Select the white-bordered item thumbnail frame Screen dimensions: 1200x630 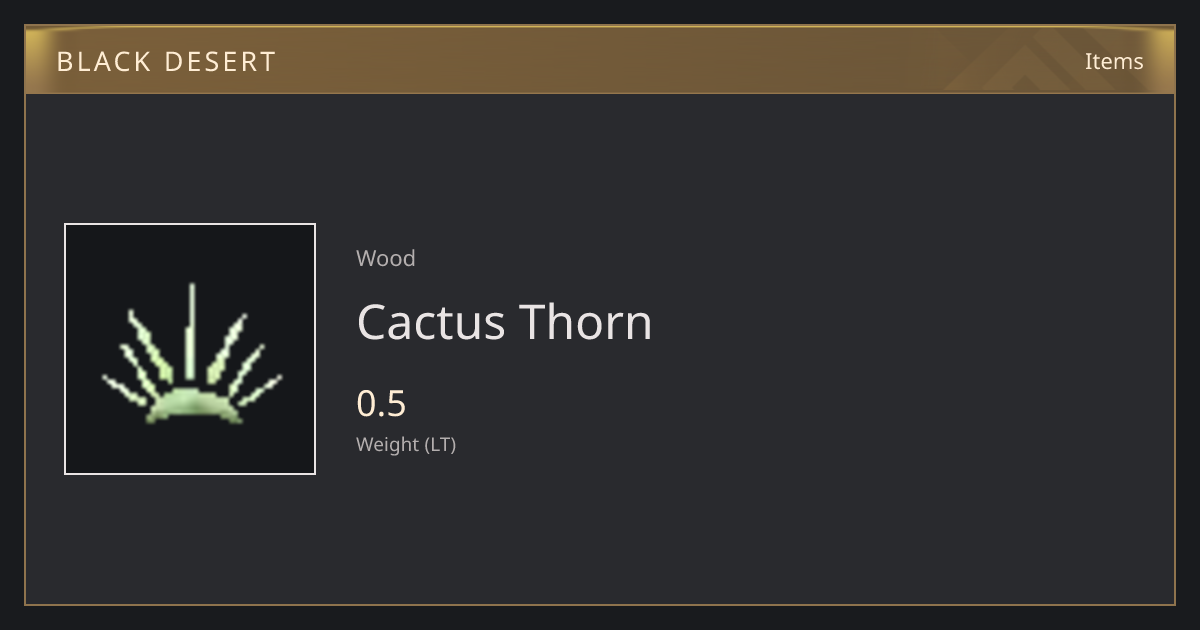190,349
